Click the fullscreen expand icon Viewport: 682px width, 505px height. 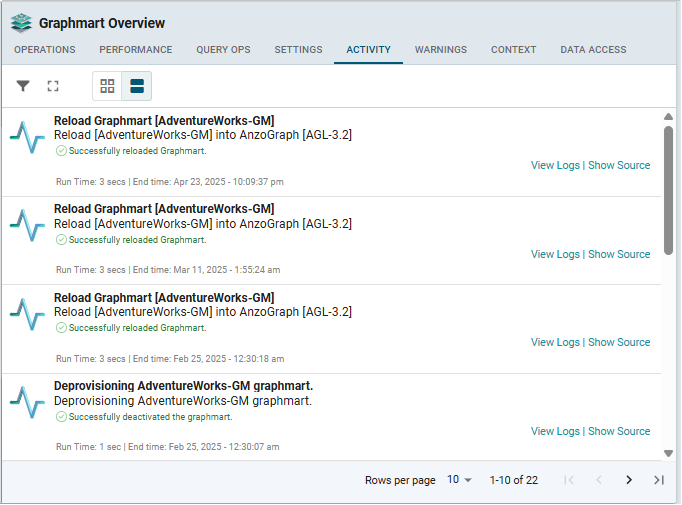(x=53, y=86)
